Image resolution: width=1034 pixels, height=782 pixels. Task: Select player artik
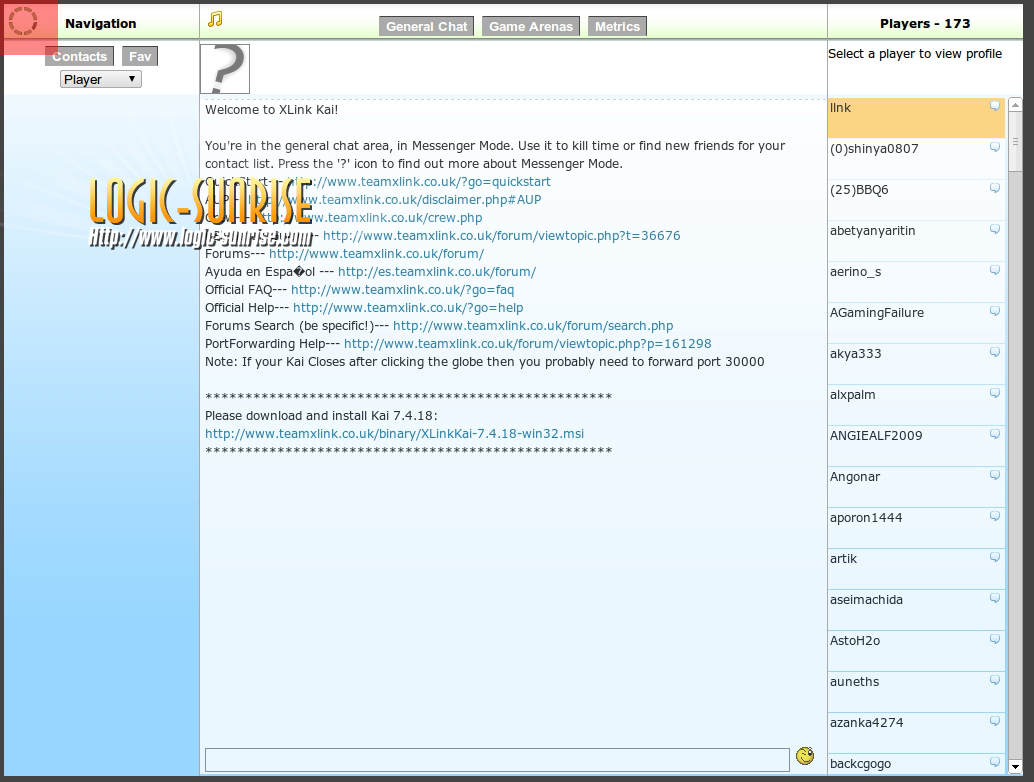coord(917,569)
